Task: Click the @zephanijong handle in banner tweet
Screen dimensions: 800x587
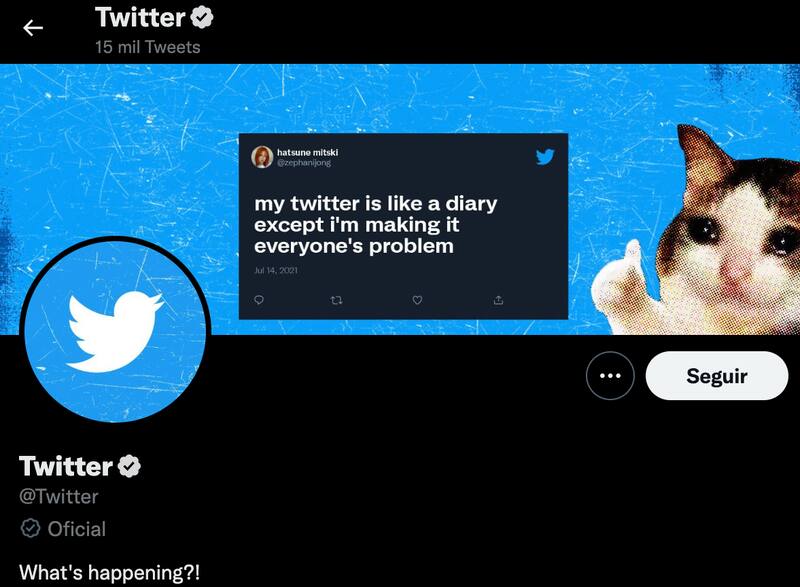Action: click(x=304, y=163)
